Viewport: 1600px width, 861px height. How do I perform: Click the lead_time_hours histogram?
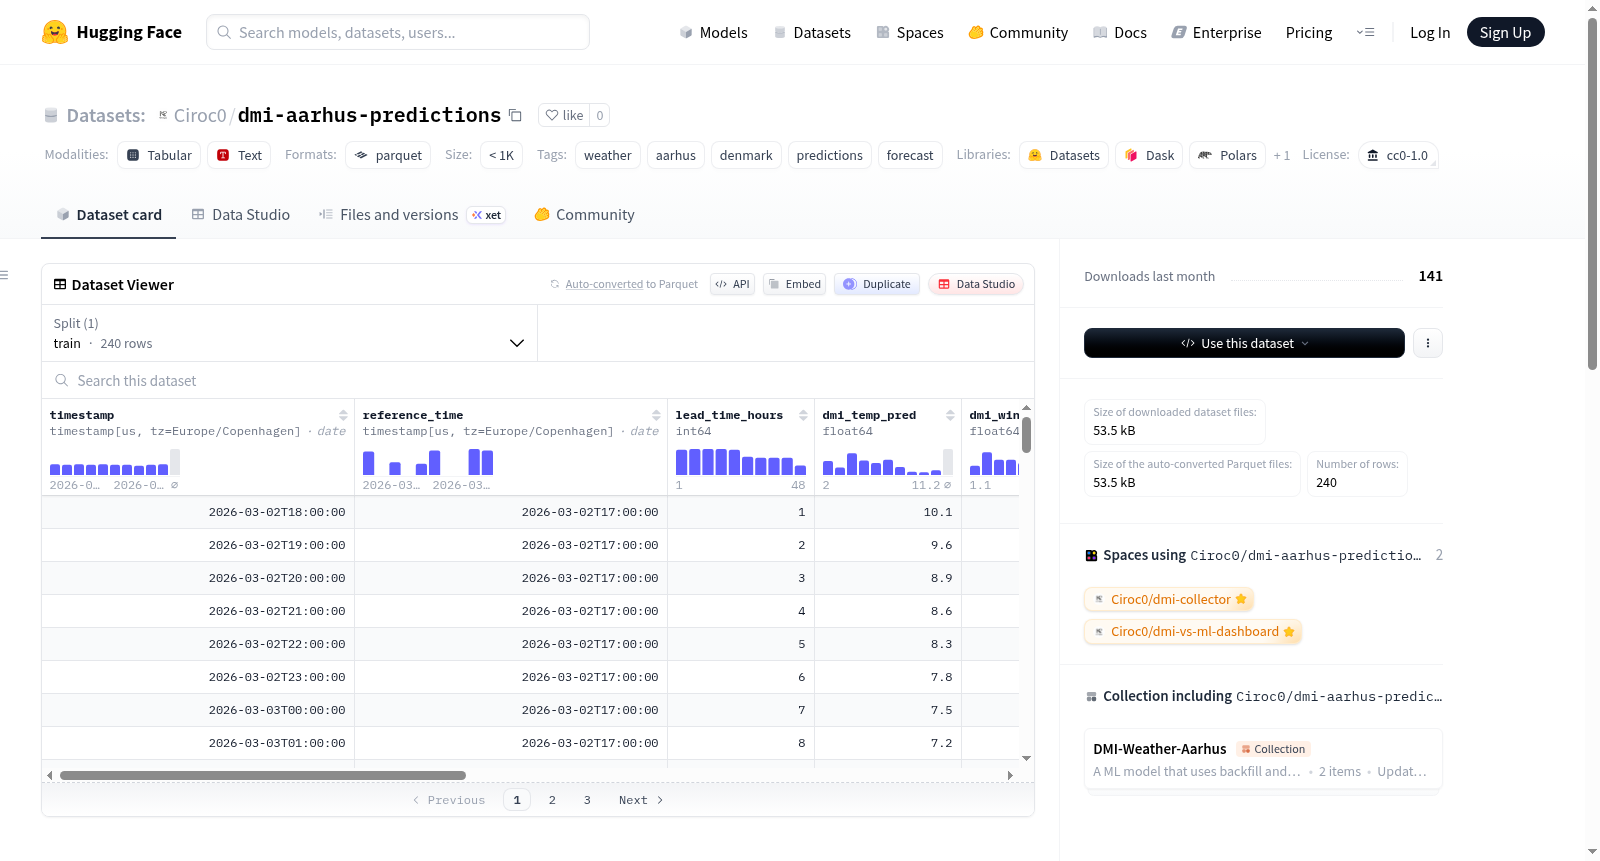tap(741, 462)
